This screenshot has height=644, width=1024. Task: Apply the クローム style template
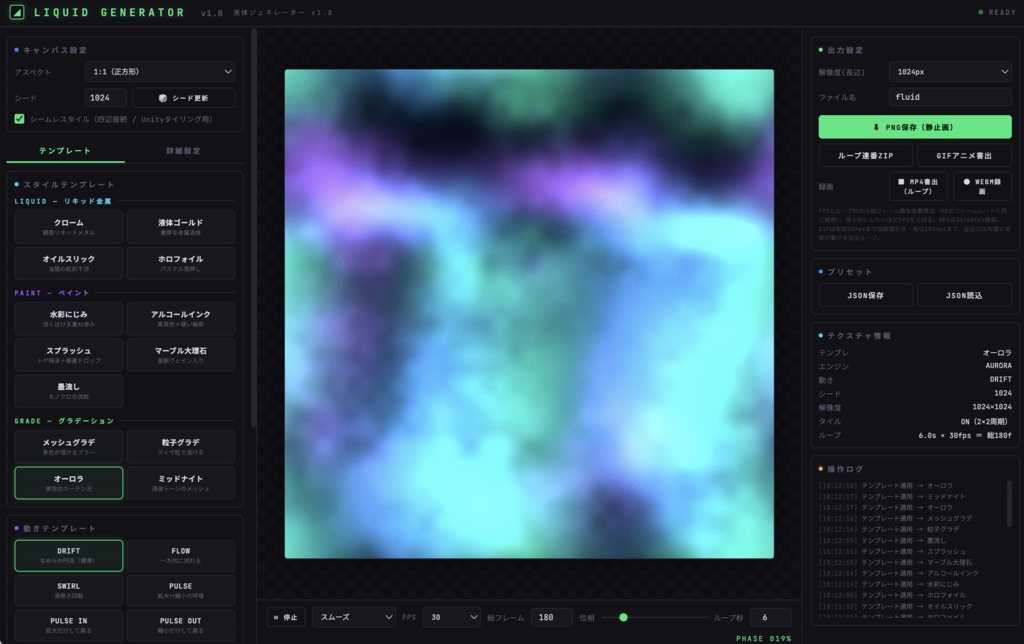[69, 227]
